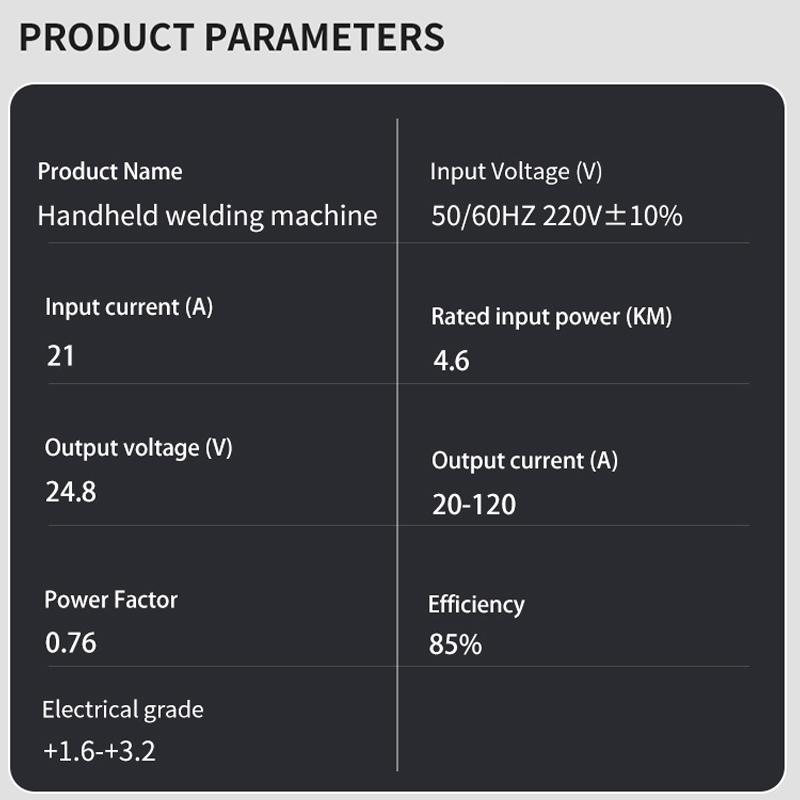Click the output current range 20-120
800x800 pixels.
474,504
